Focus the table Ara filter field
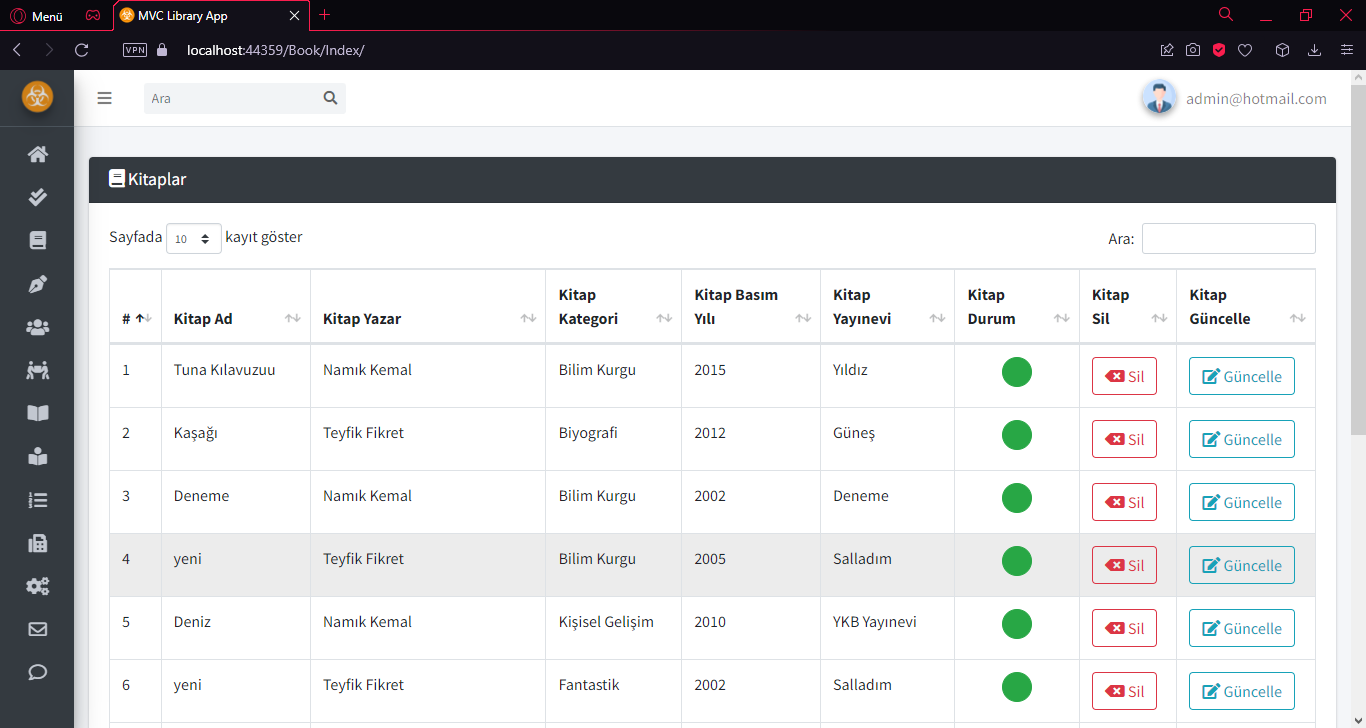Image resolution: width=1366 pixels, height=728 pixels. (1228, 238)
